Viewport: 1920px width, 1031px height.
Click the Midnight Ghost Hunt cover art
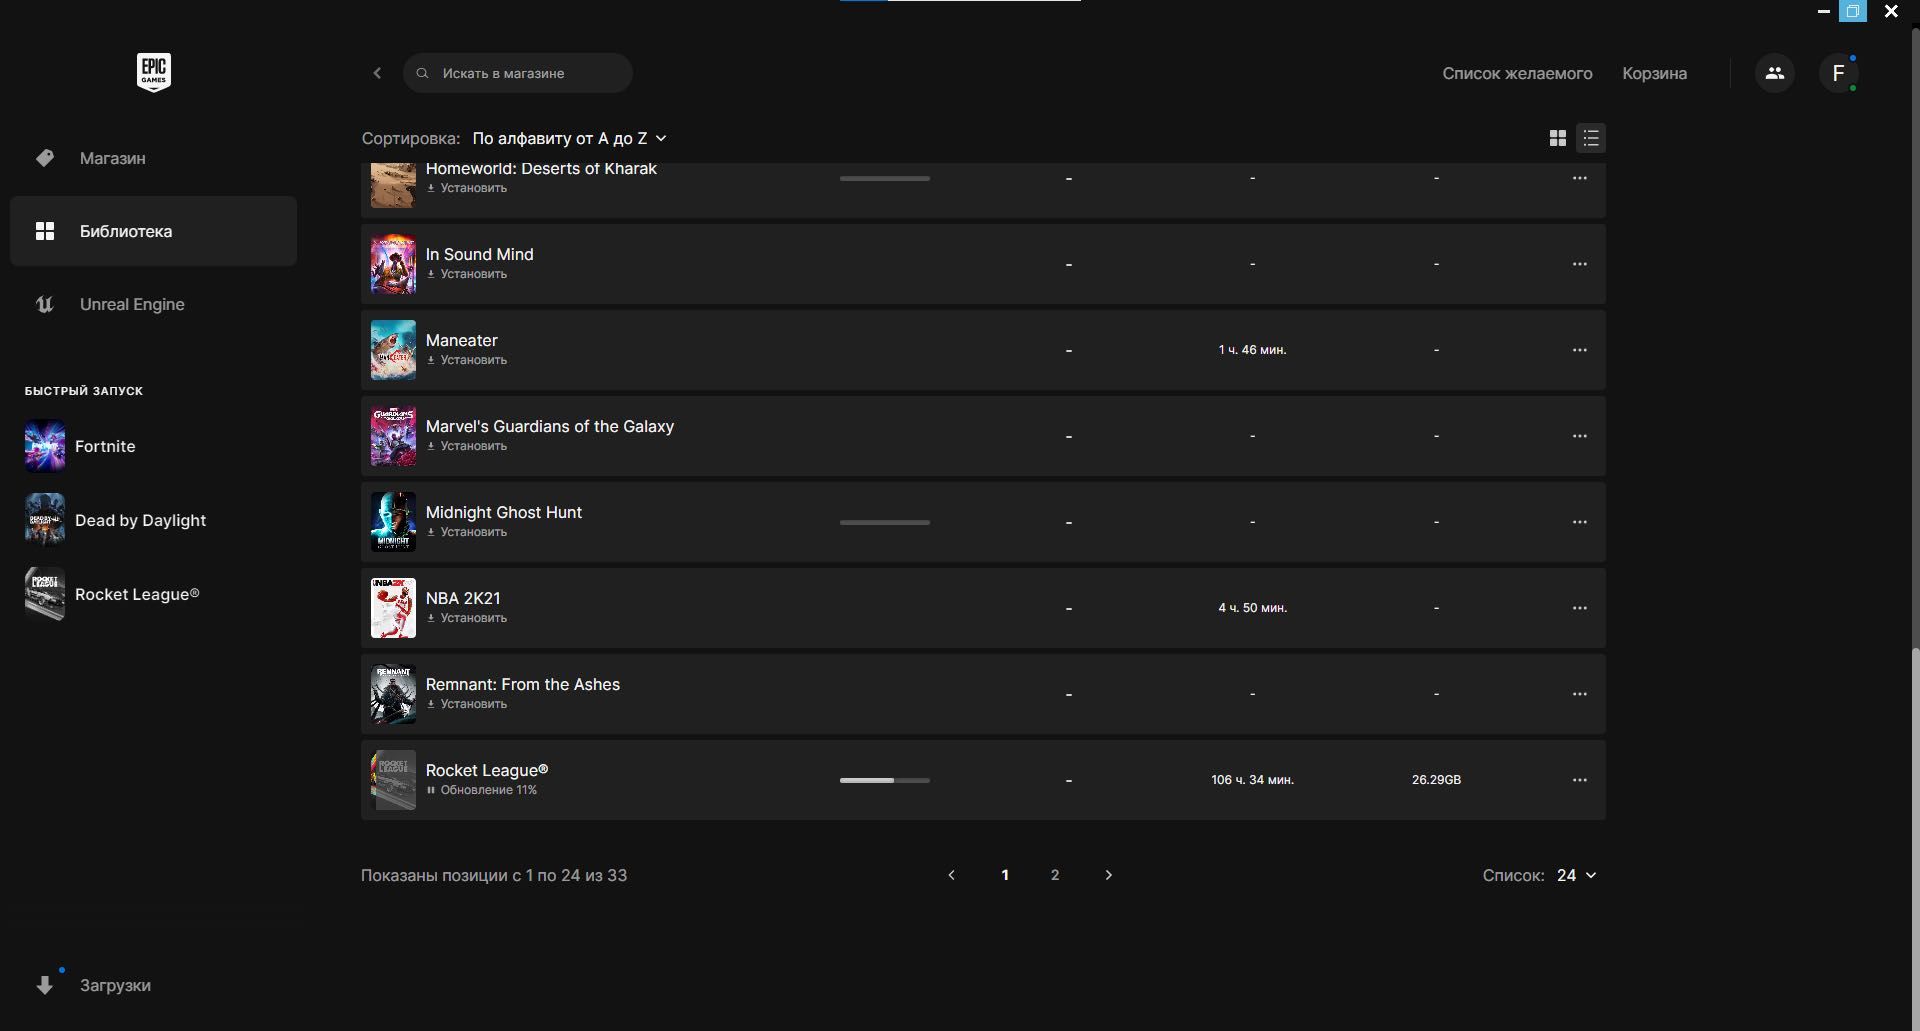pyautogui.click(x=393, y=522)
